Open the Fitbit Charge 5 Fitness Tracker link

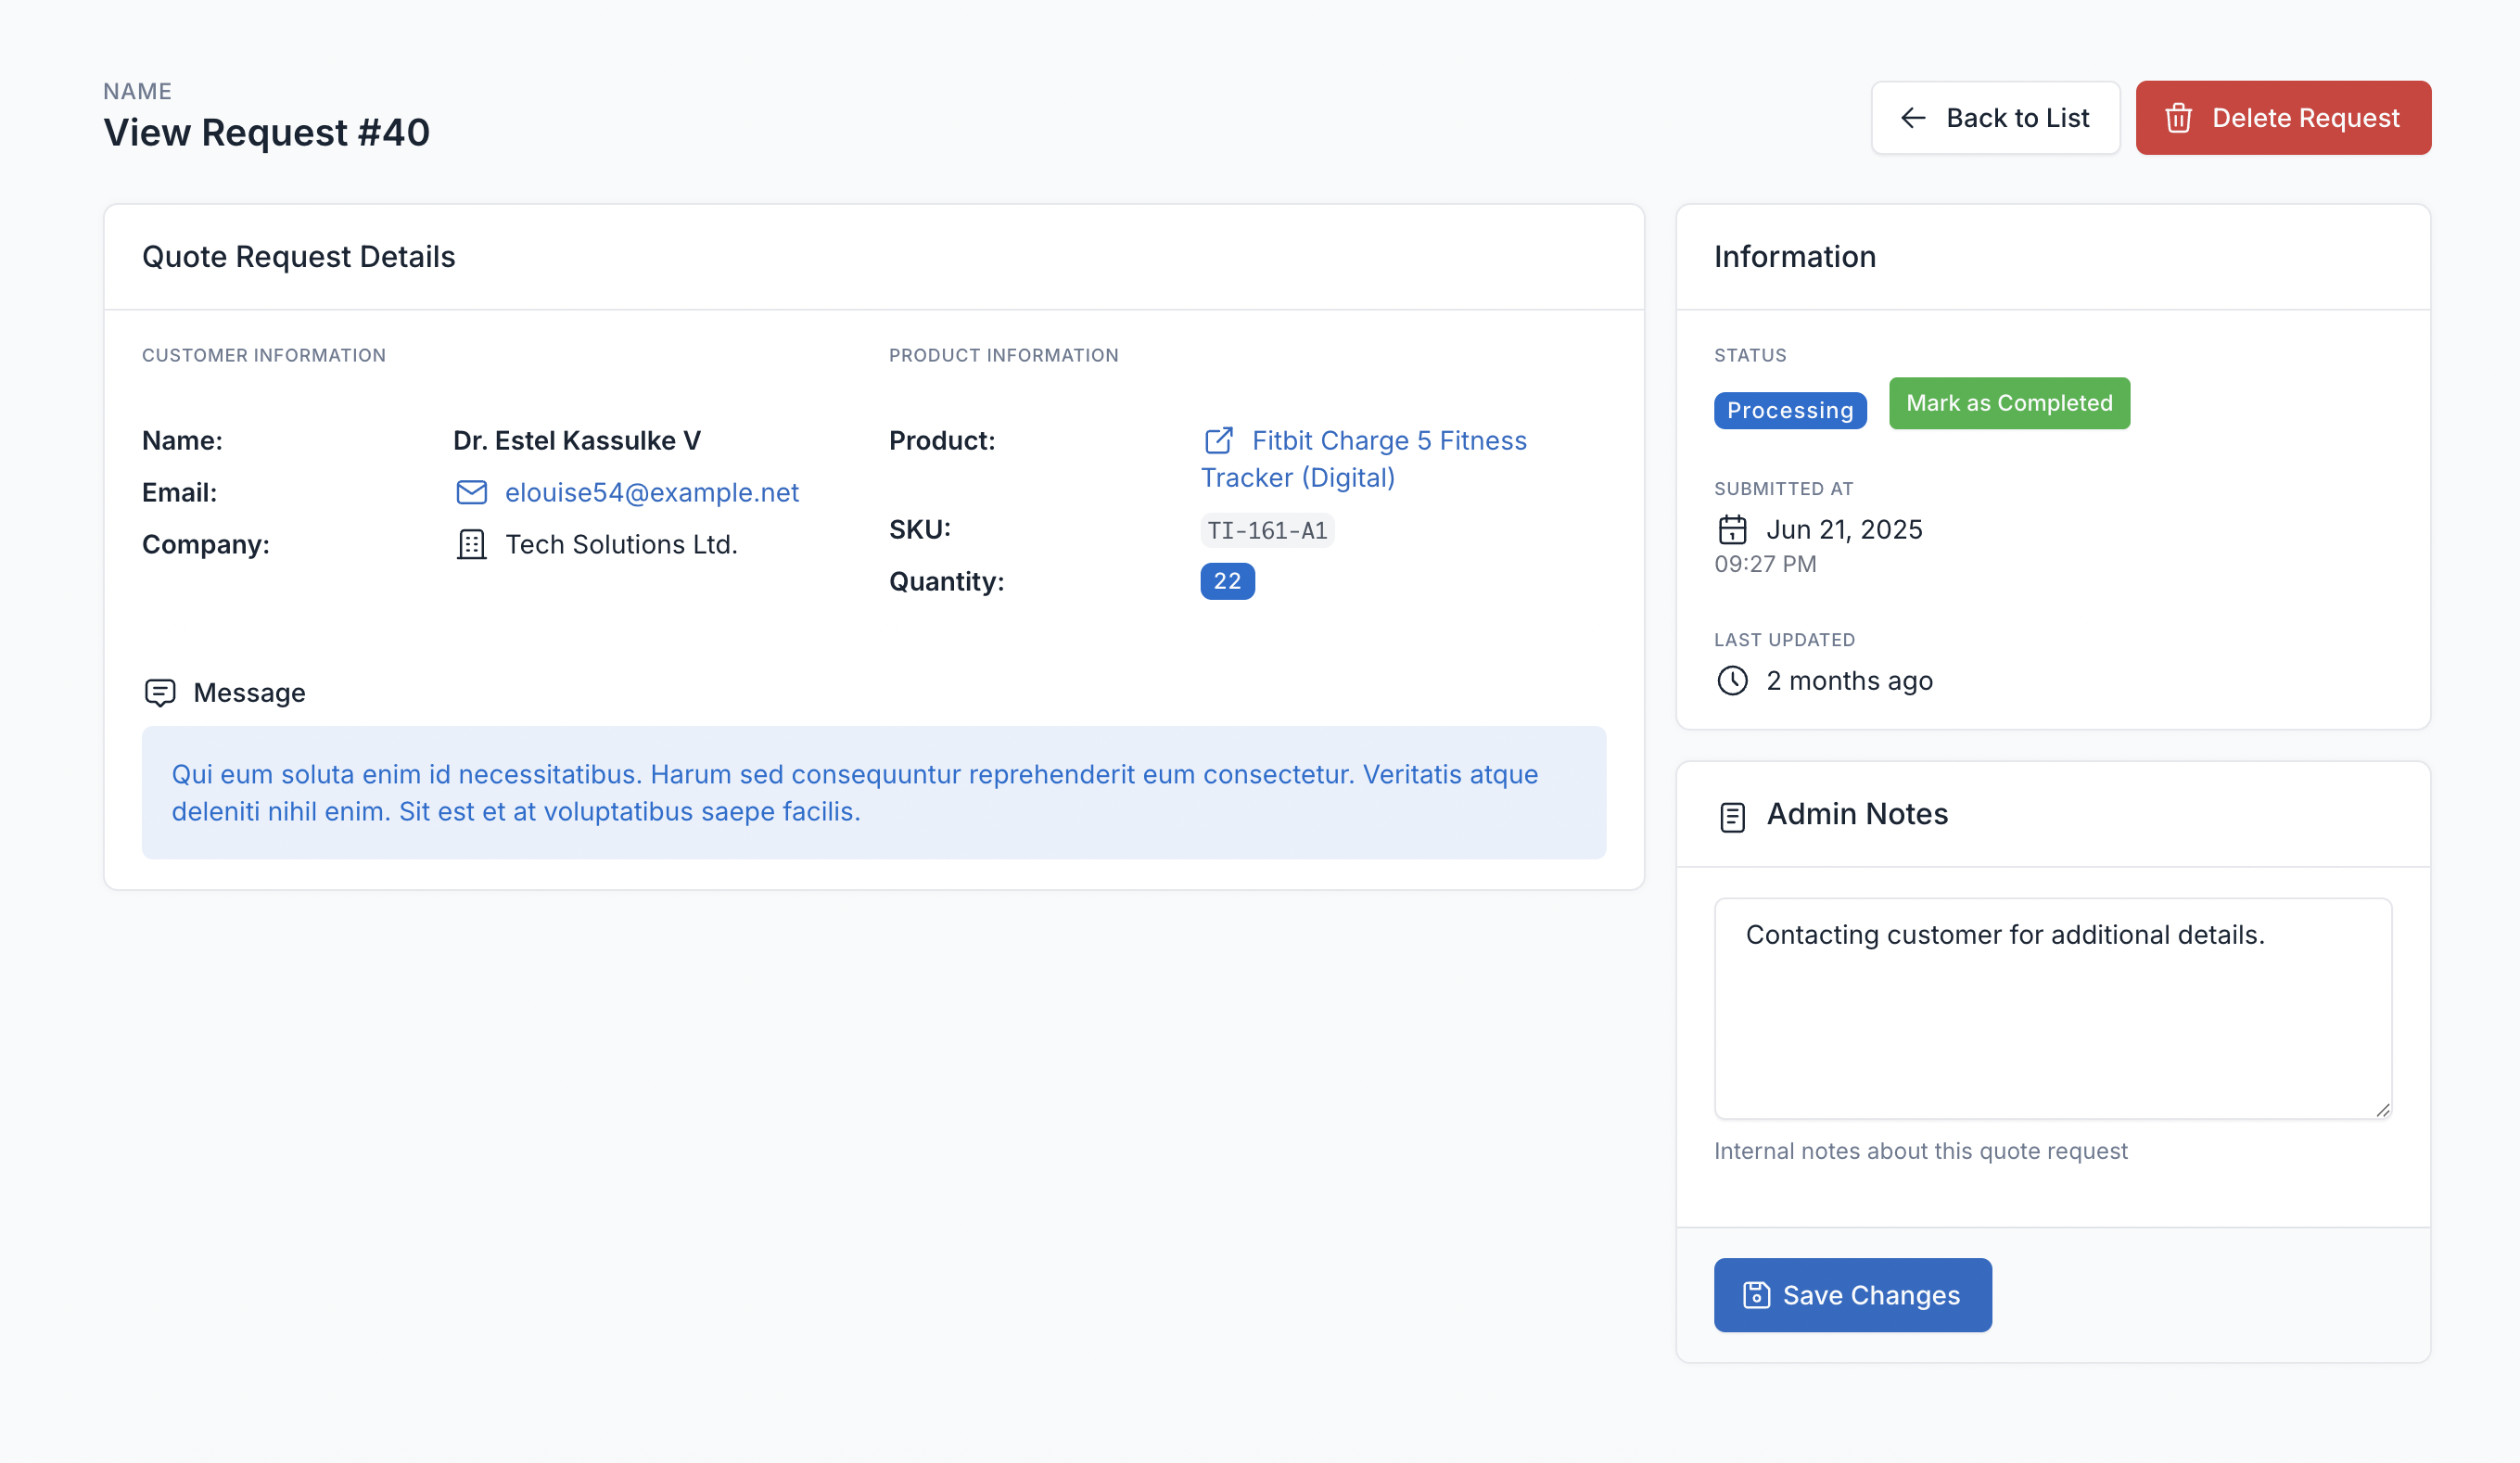click(x=1388, y=440)
